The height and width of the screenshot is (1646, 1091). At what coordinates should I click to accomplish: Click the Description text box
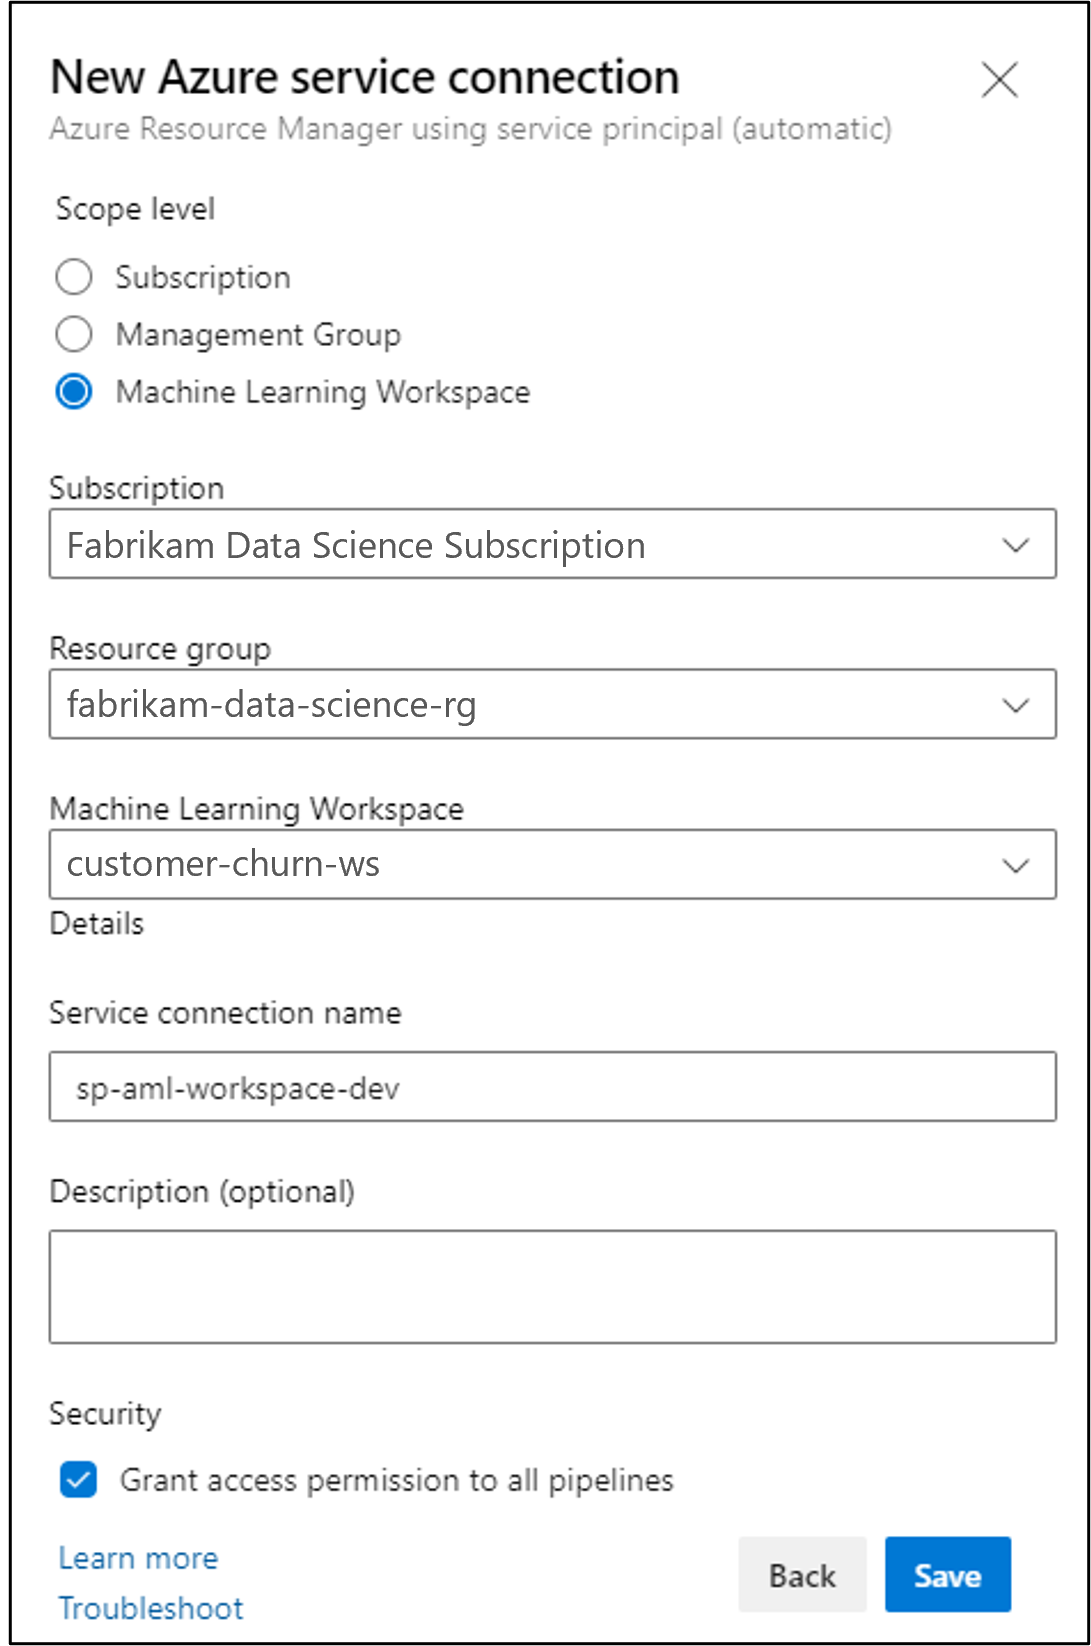point(550,1286)
